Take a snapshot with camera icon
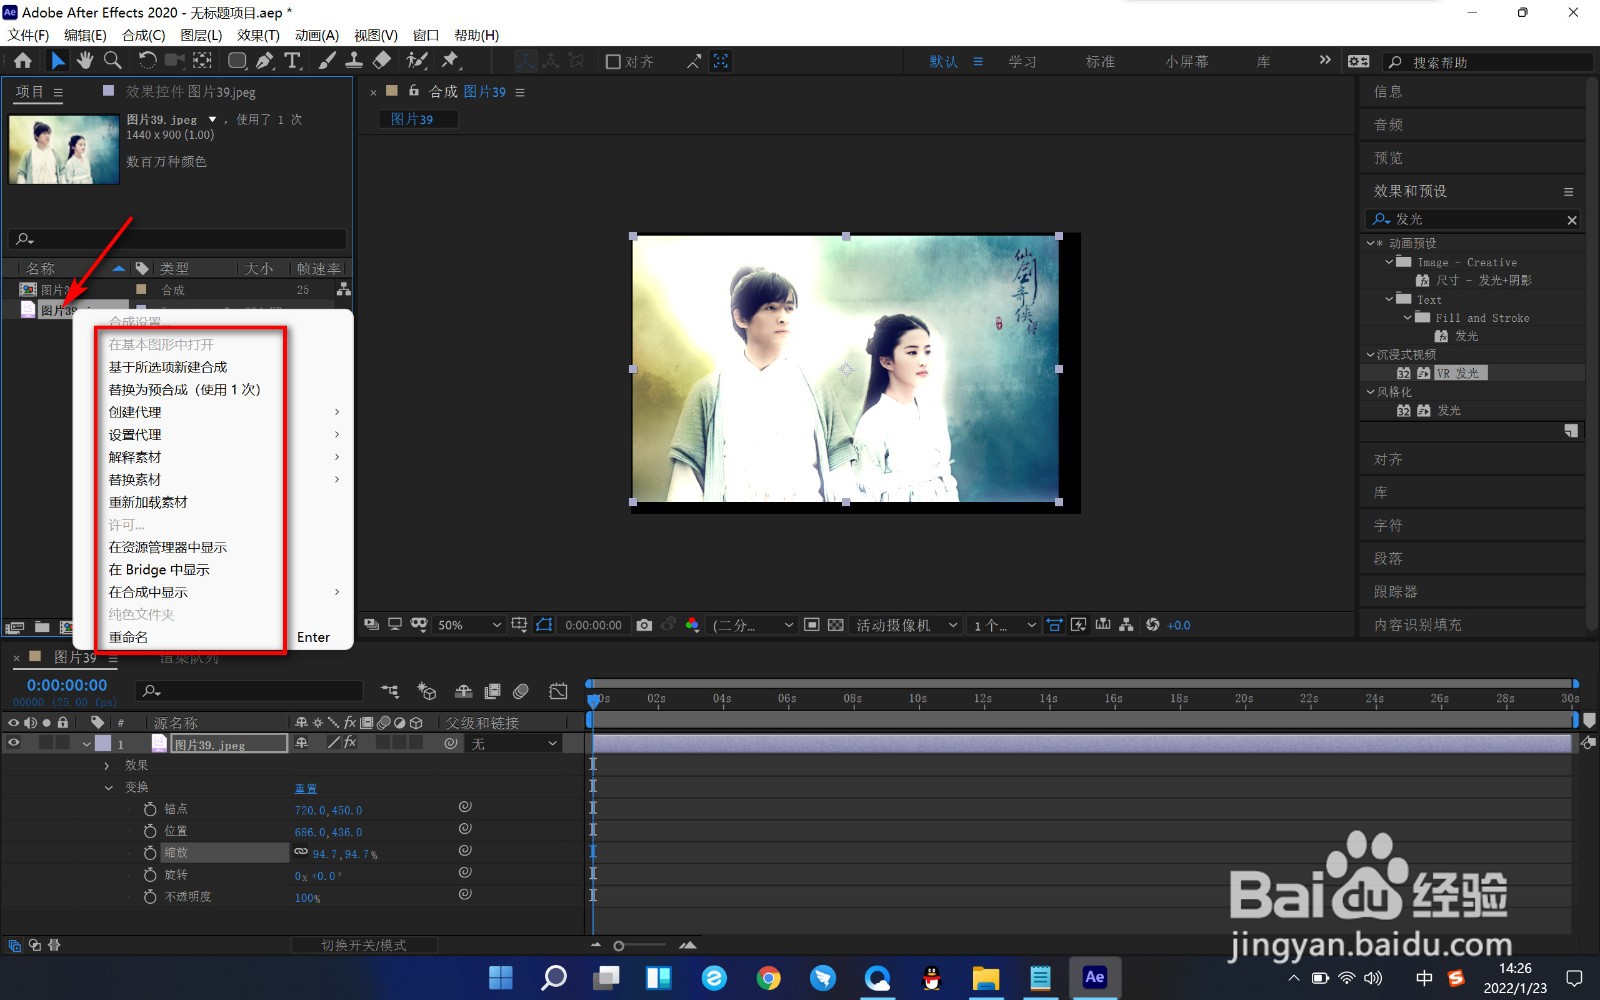This screenshot has width=1600, height=1000. [x=644, y=625]
